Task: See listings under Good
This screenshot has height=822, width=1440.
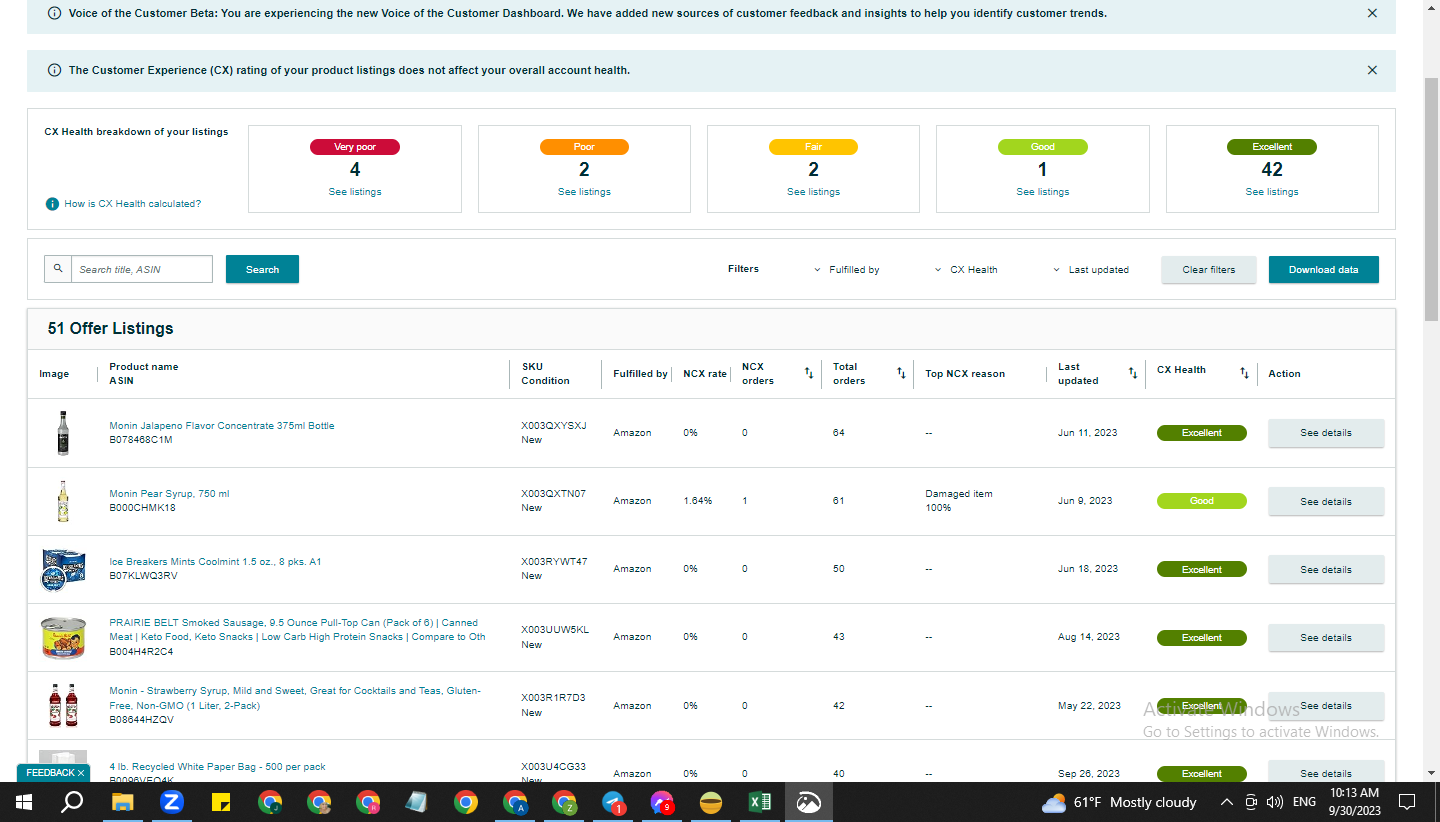Action: point(1043,192)
